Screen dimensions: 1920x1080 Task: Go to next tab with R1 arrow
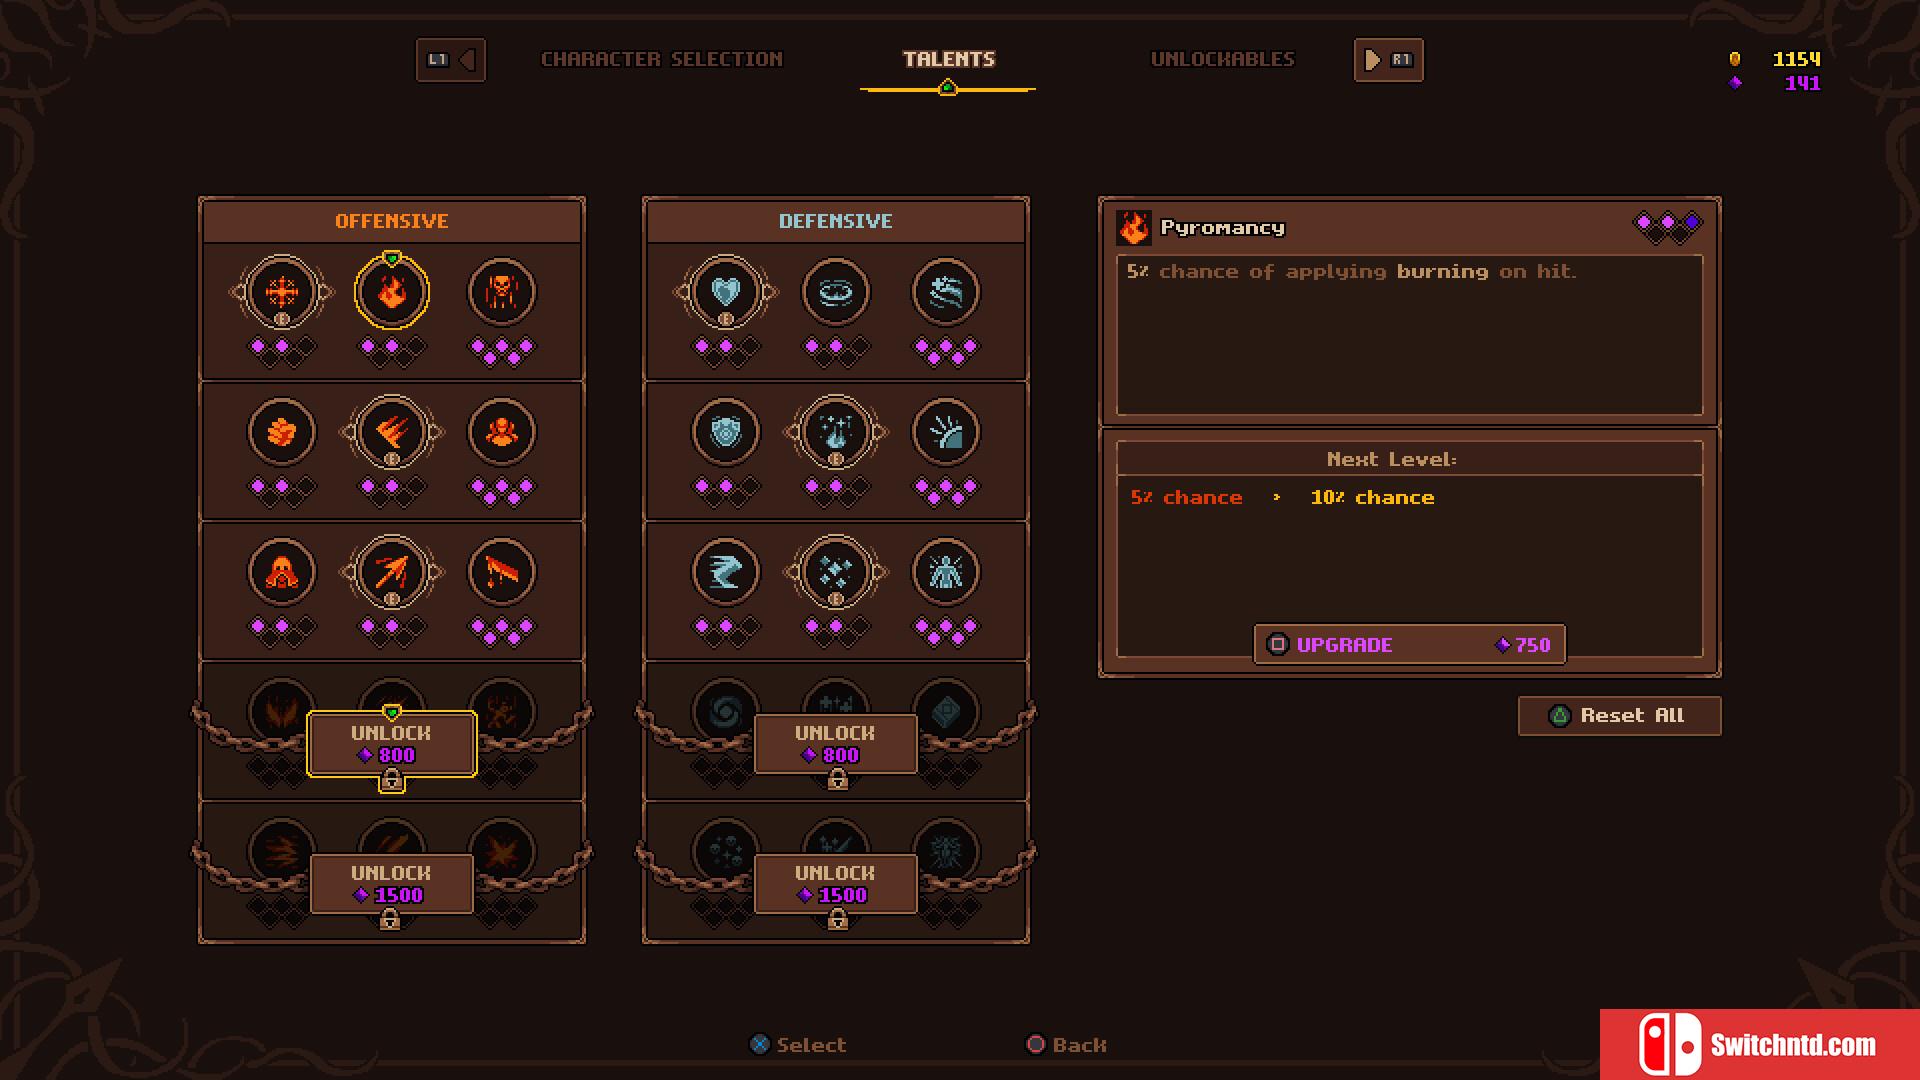coord(1388,60)
